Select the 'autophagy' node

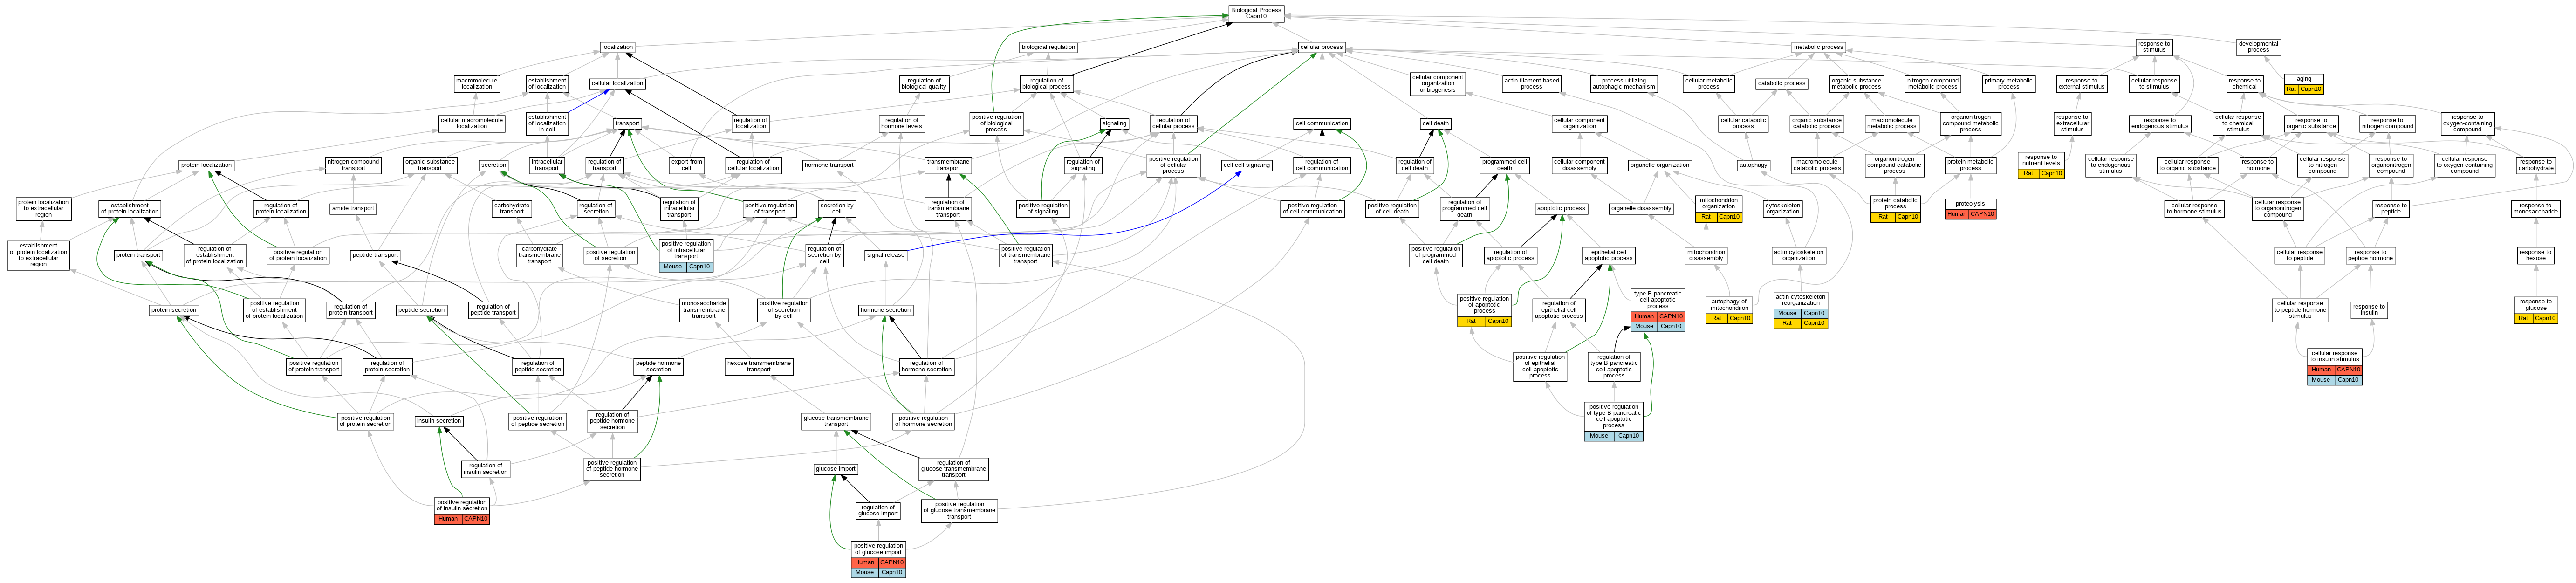pyautogui.click(x=1753, y=165)
